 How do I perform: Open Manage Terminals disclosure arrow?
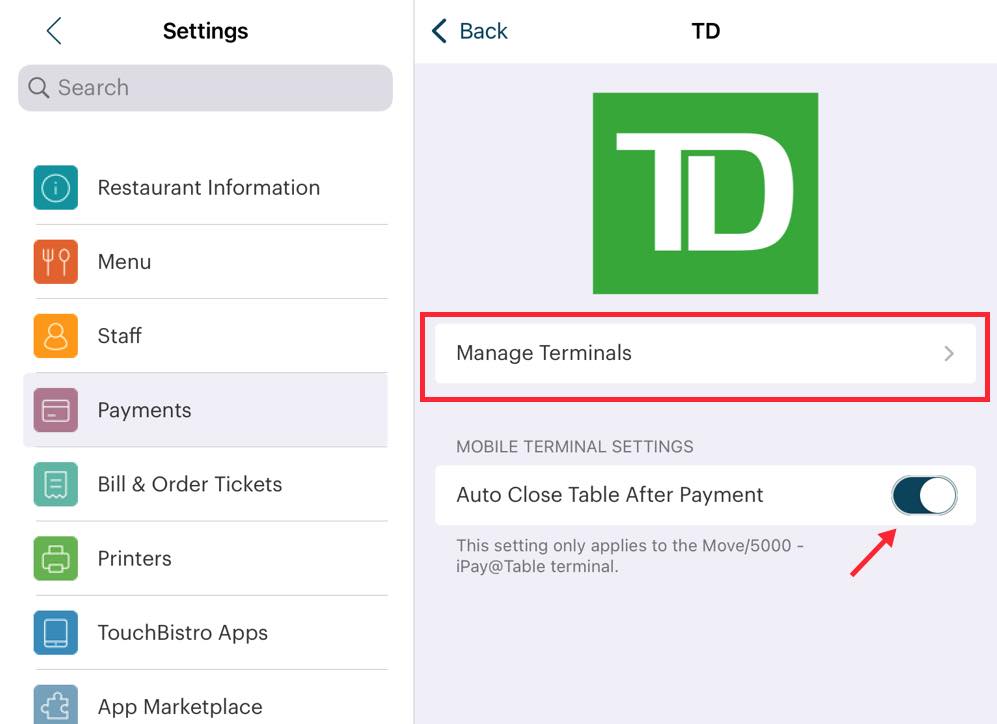pyautogui.click(x=950, y=353)
